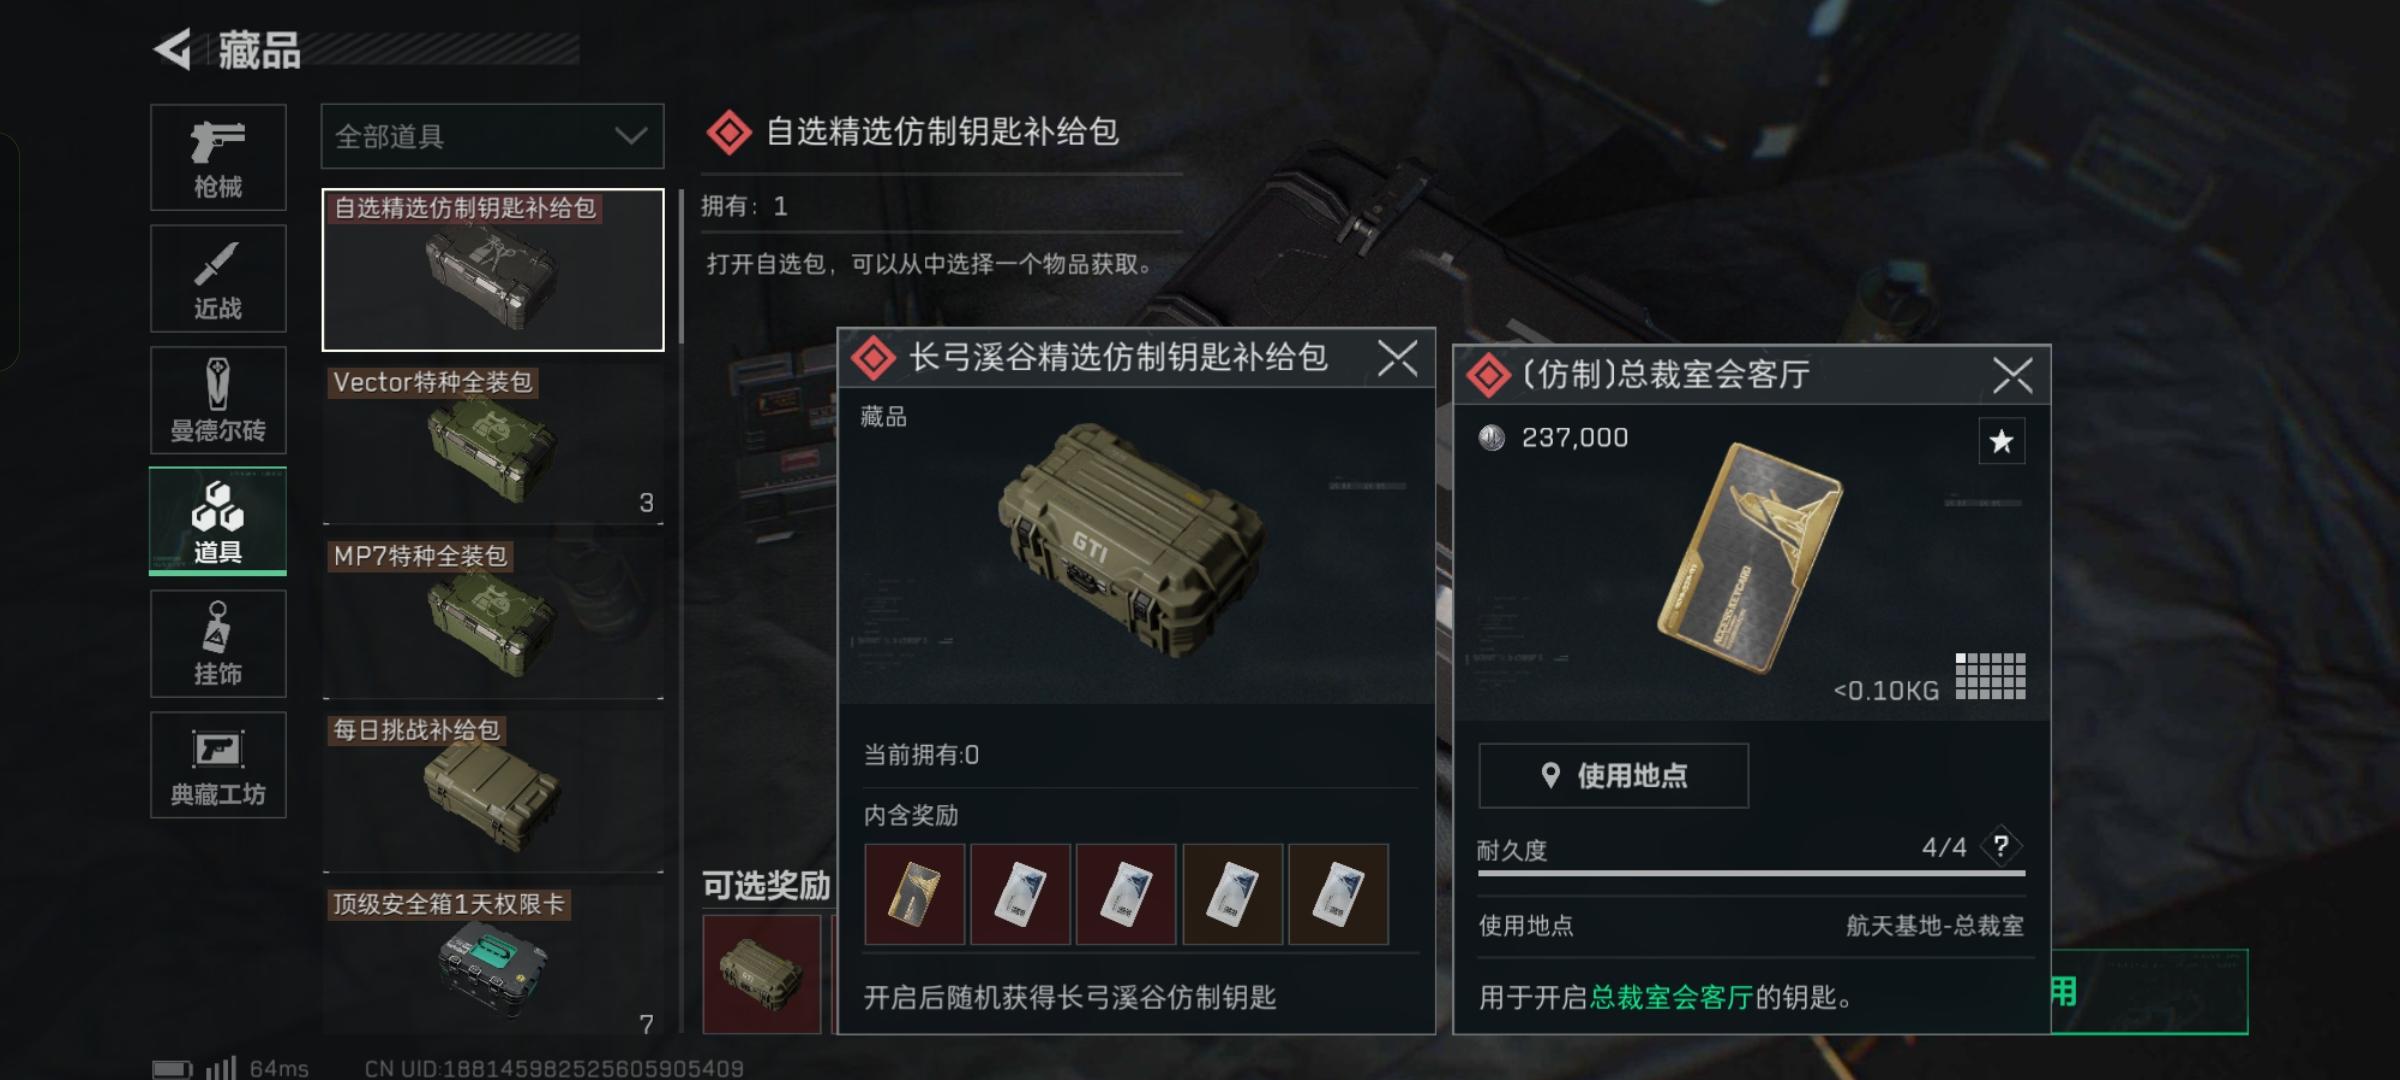Click the crate thumbnail under 可选奖励
The image size is (2400, 1080).
[x=762, y=973]
